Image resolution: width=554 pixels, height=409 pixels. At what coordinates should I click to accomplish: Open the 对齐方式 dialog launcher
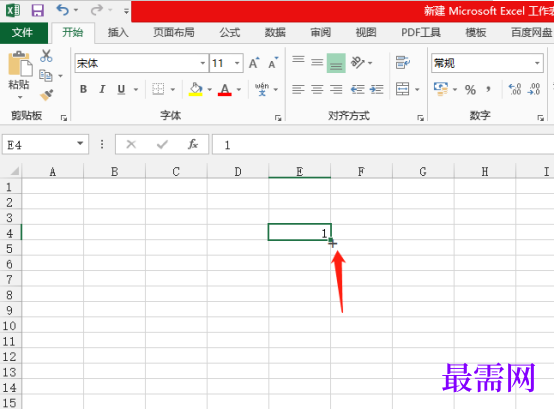(420, 118)
